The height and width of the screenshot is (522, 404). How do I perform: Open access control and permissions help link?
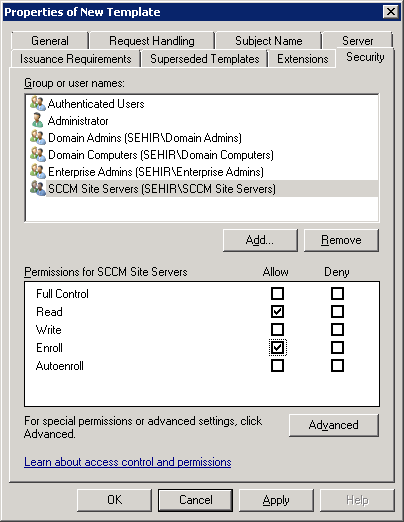[x=128, y=462]
